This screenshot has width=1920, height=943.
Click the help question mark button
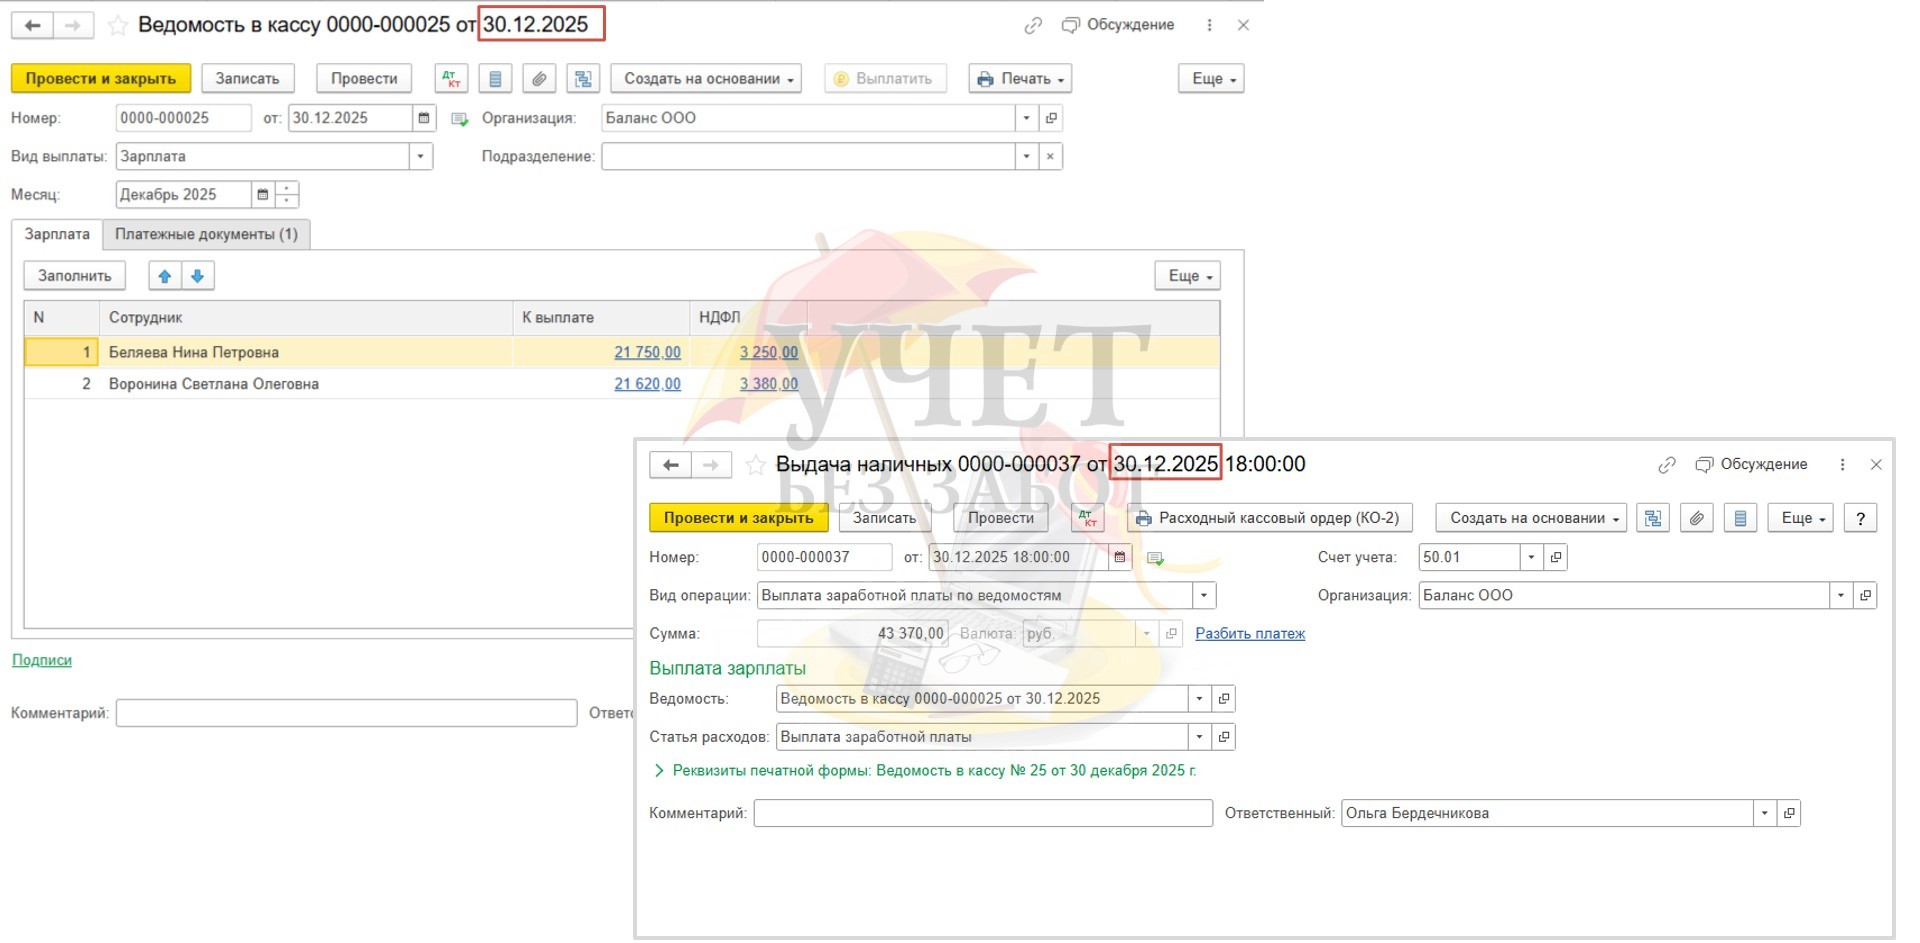click(x=1860, y=518)
